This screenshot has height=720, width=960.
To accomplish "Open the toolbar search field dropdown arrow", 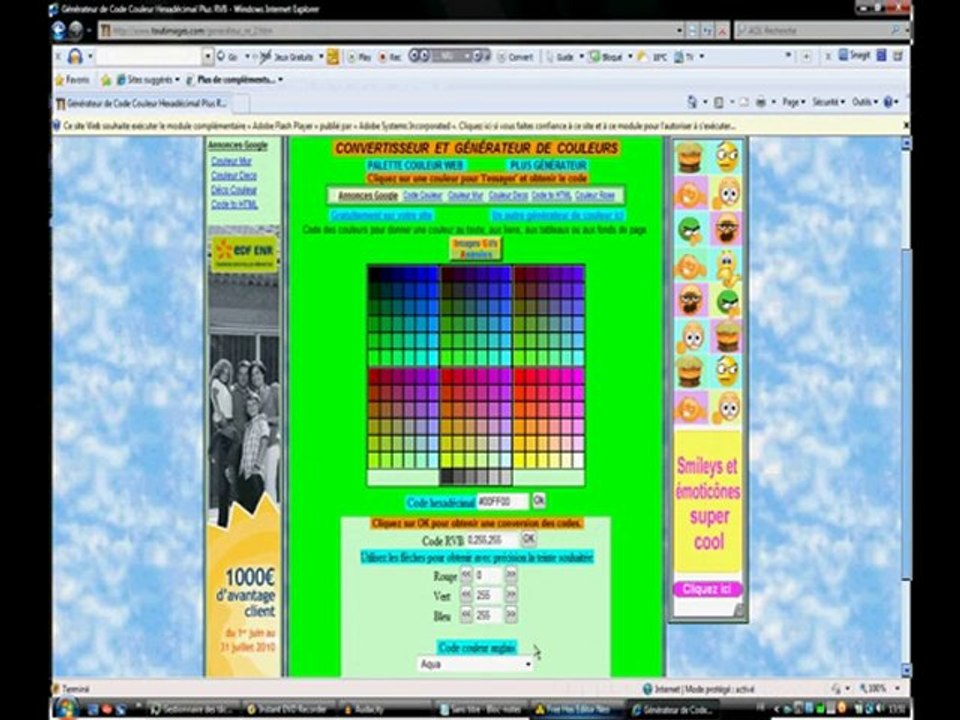I will (x=208, y=56).
